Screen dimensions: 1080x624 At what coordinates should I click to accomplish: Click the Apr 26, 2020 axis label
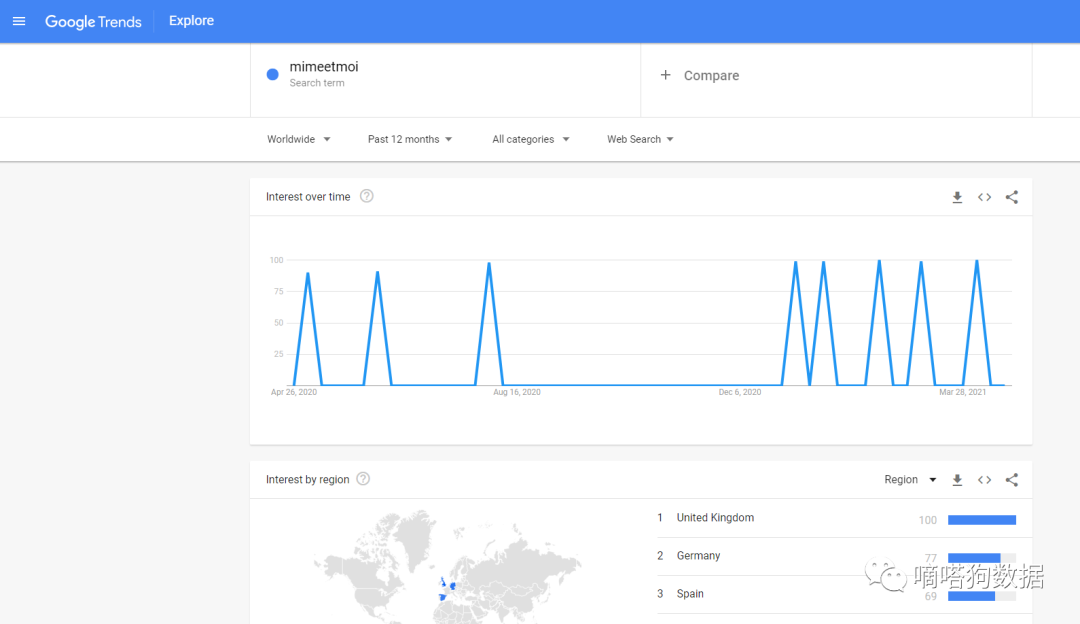click(x=294, y=392)
